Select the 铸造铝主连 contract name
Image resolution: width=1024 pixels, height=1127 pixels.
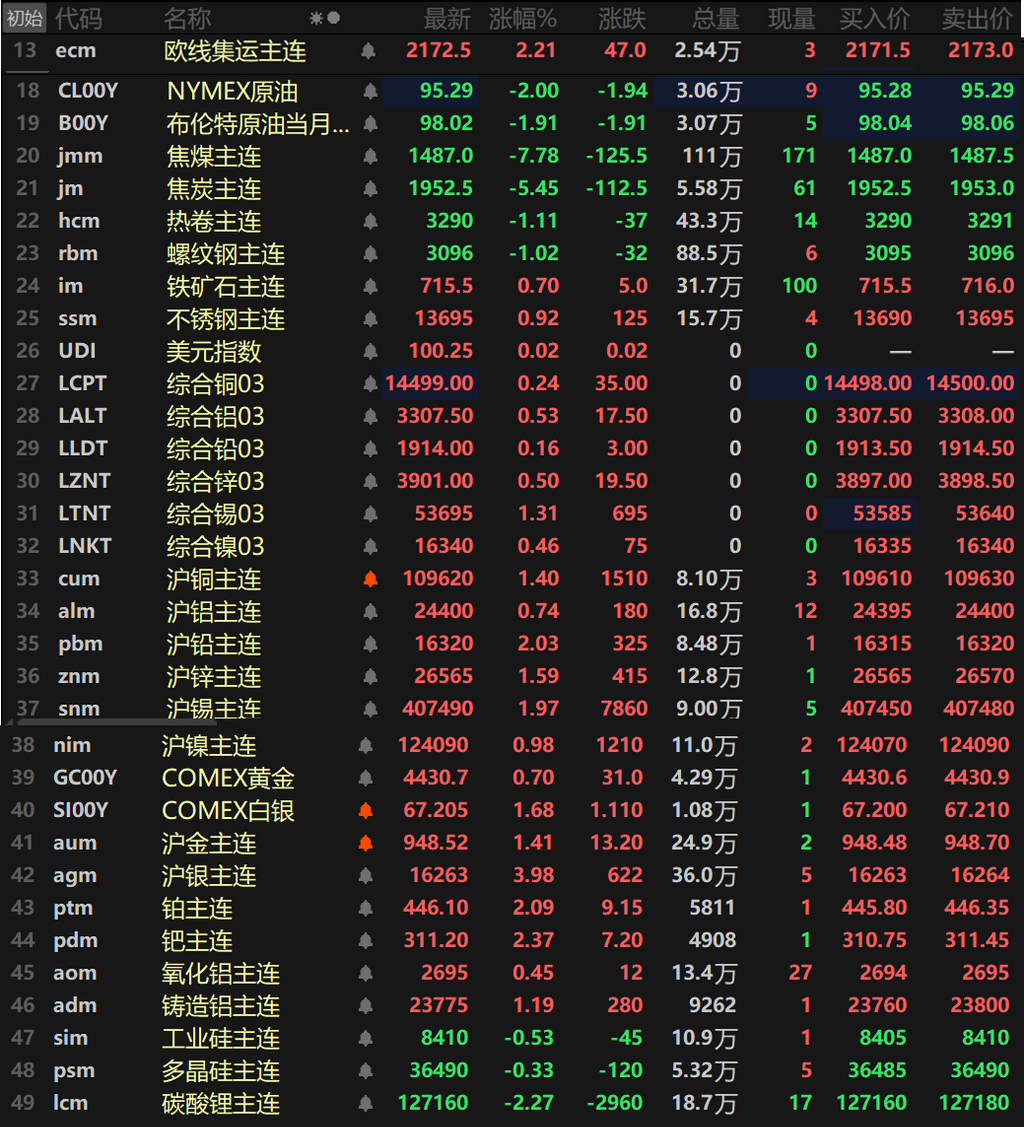(221, 1006)
